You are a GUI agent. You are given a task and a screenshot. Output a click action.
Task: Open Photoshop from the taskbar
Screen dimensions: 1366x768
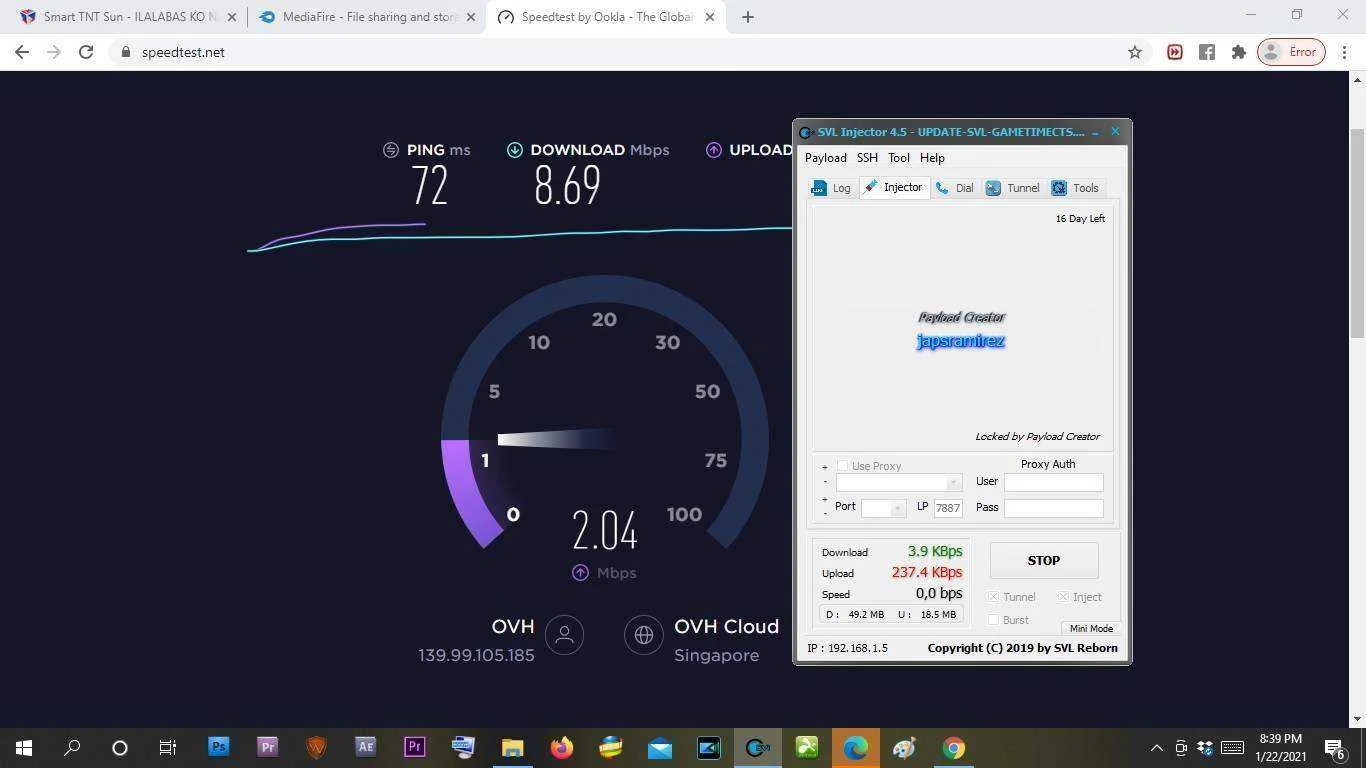tap(218, 747)
